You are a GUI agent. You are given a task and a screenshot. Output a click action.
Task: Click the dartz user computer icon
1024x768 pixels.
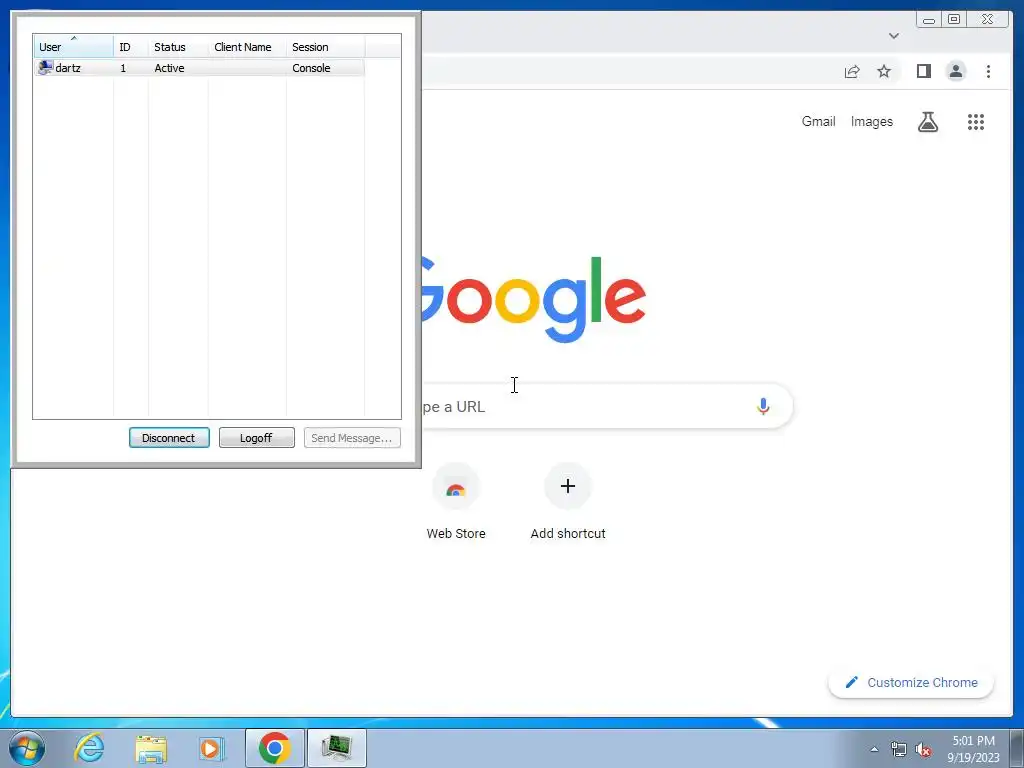pyautogui.click(x=45, y=68)
